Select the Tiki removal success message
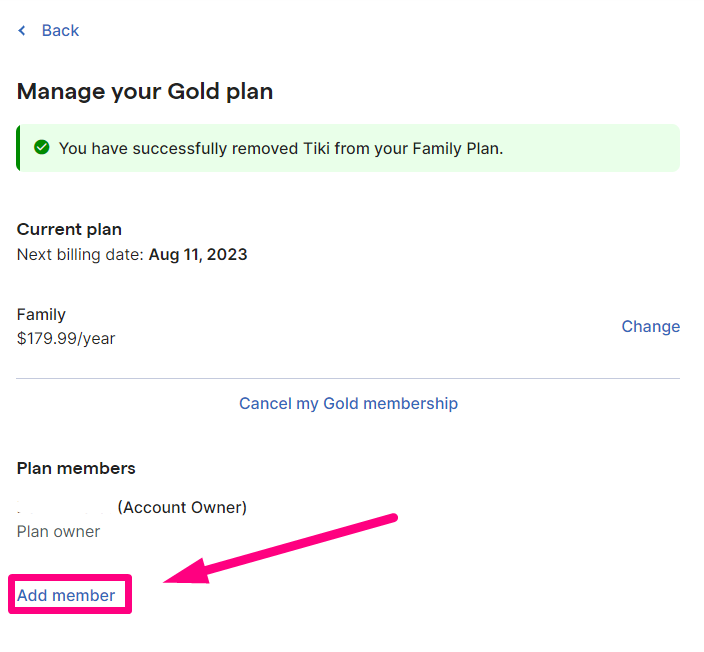 (281, 148)
